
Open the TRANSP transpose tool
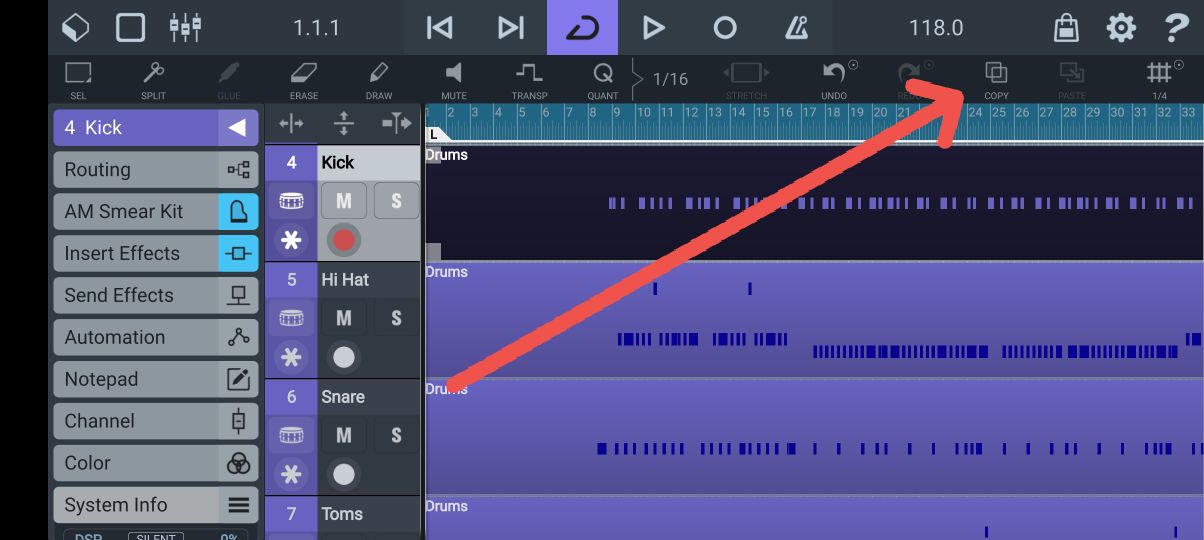[529, 79]
